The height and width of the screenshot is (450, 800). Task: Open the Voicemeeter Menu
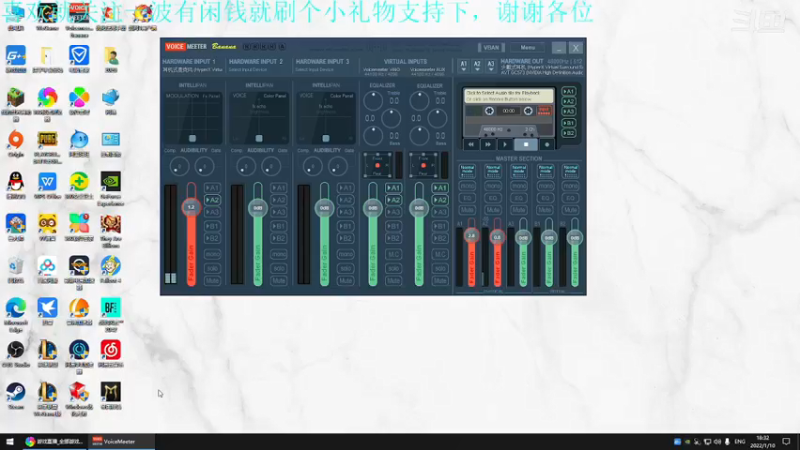coord(528,48)
